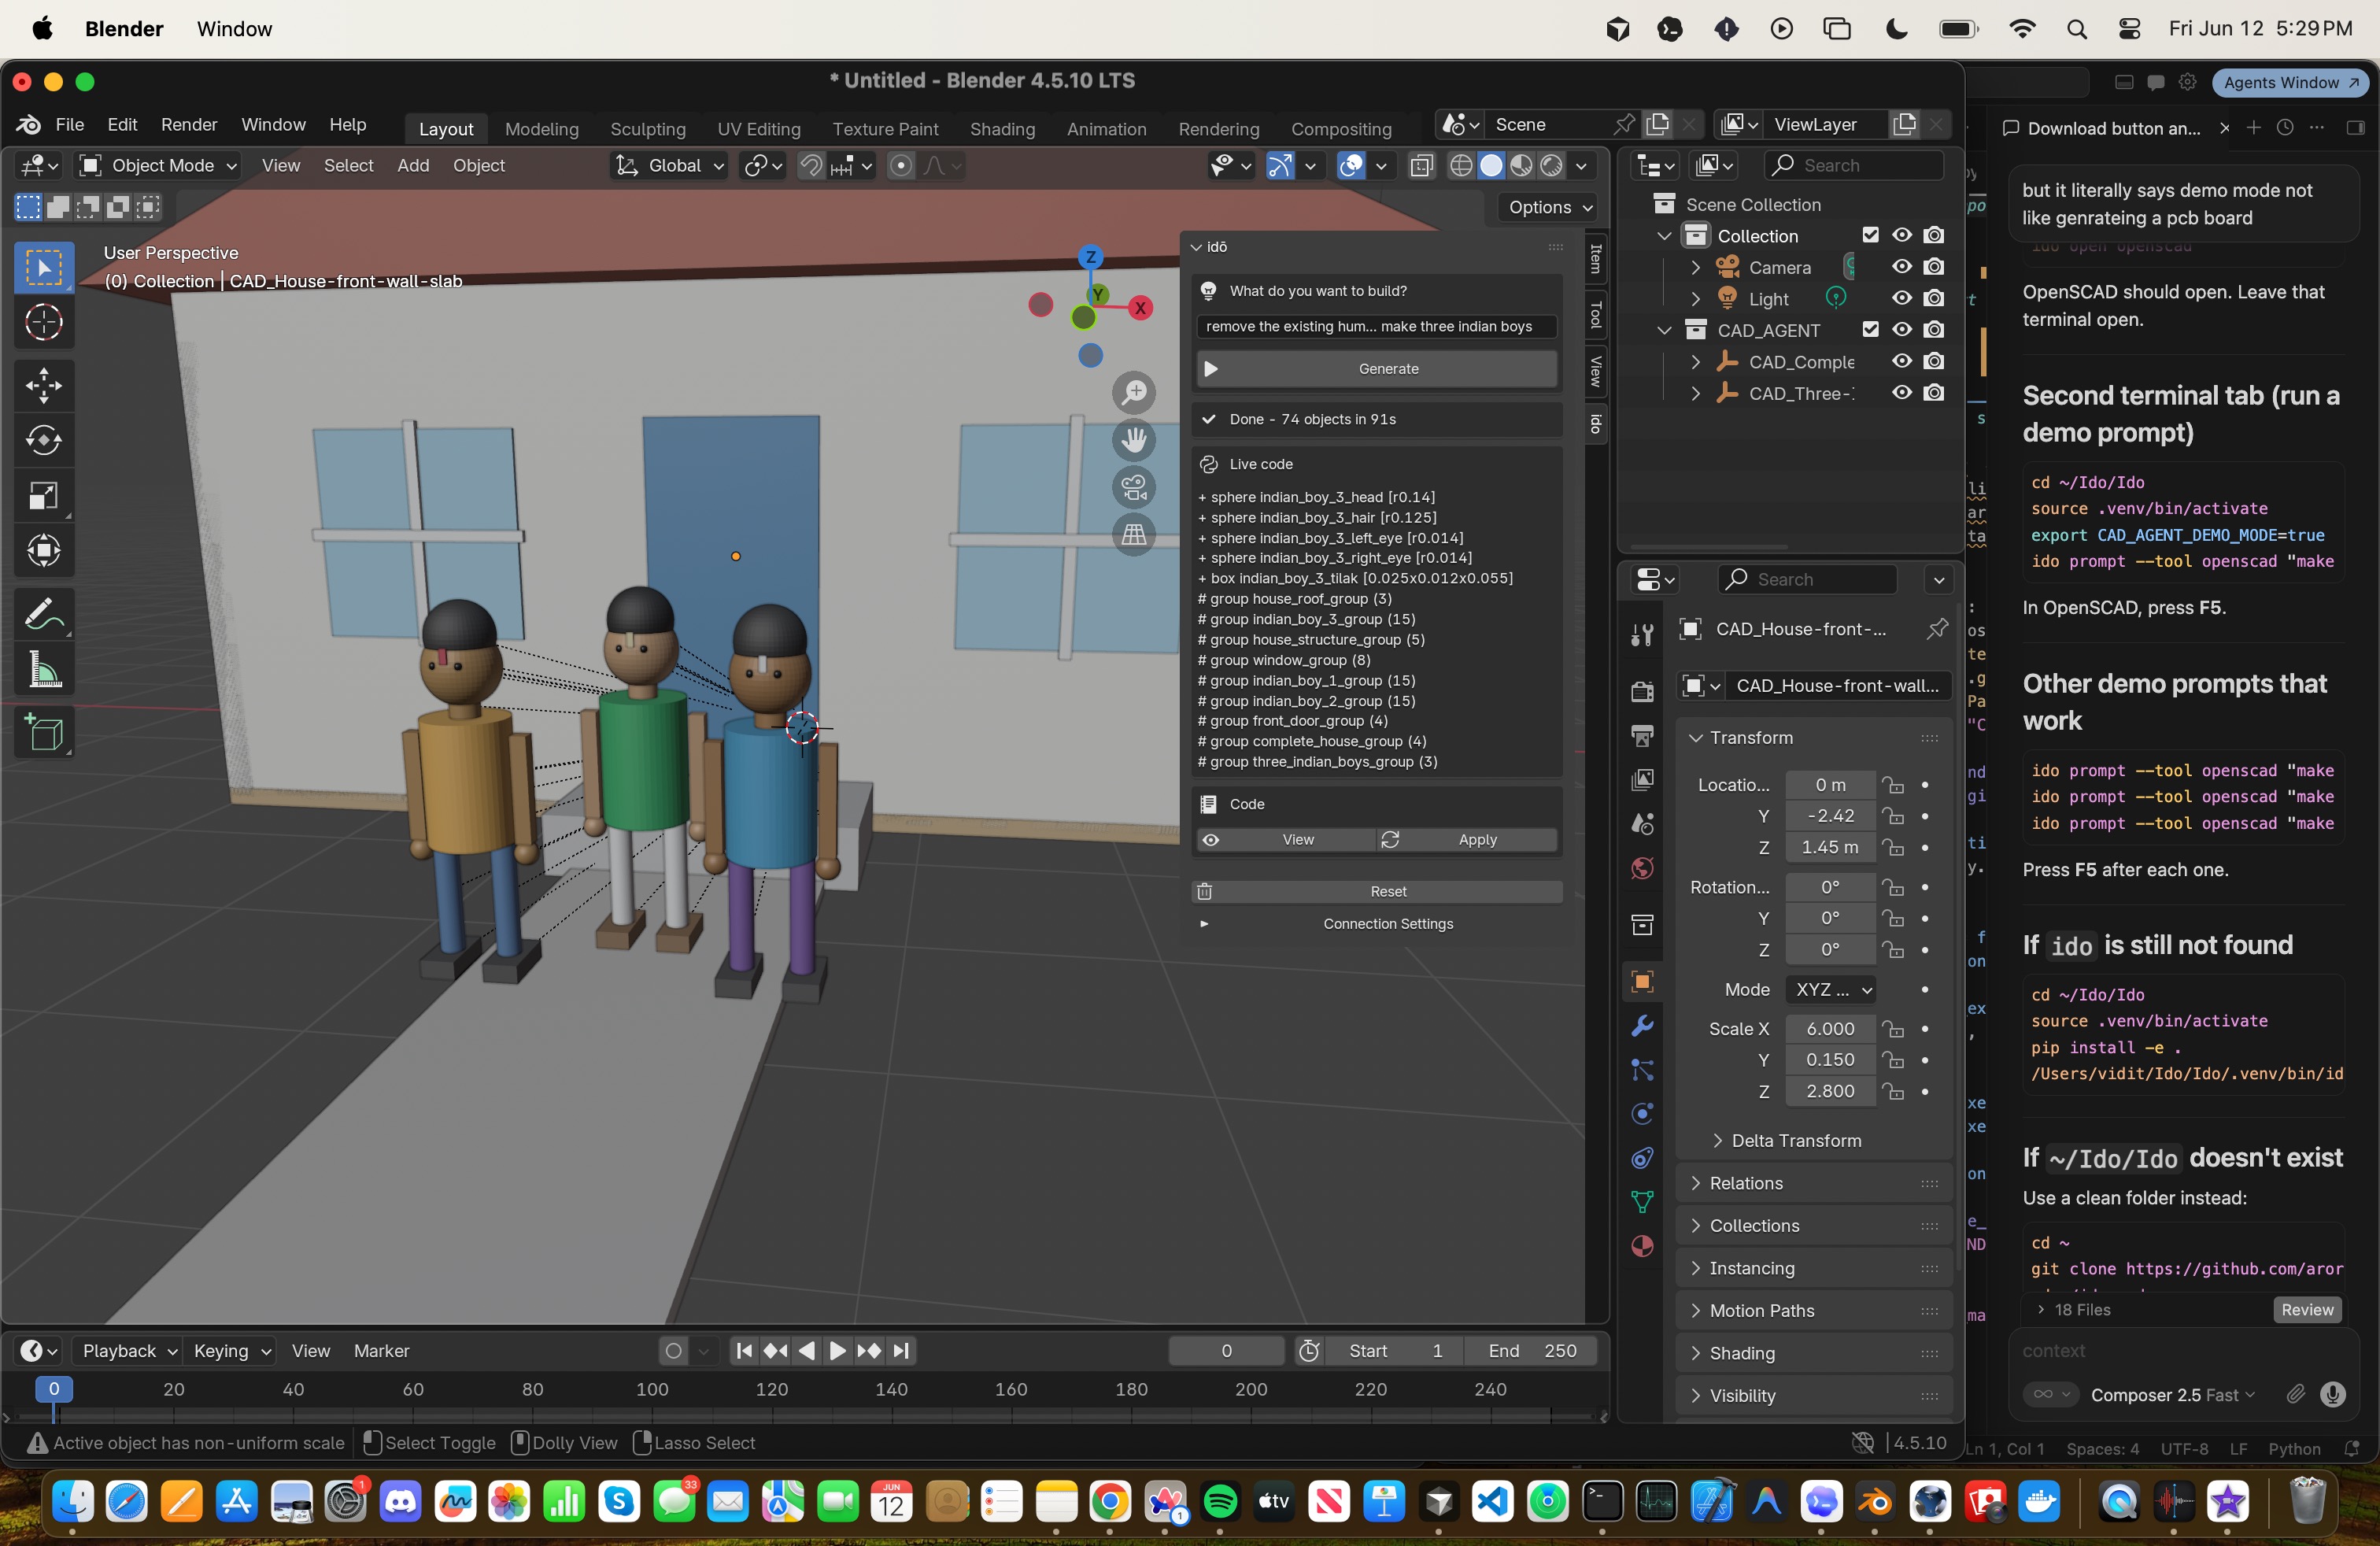
Task: Open the Render menu
Action: tap(189, 124)
